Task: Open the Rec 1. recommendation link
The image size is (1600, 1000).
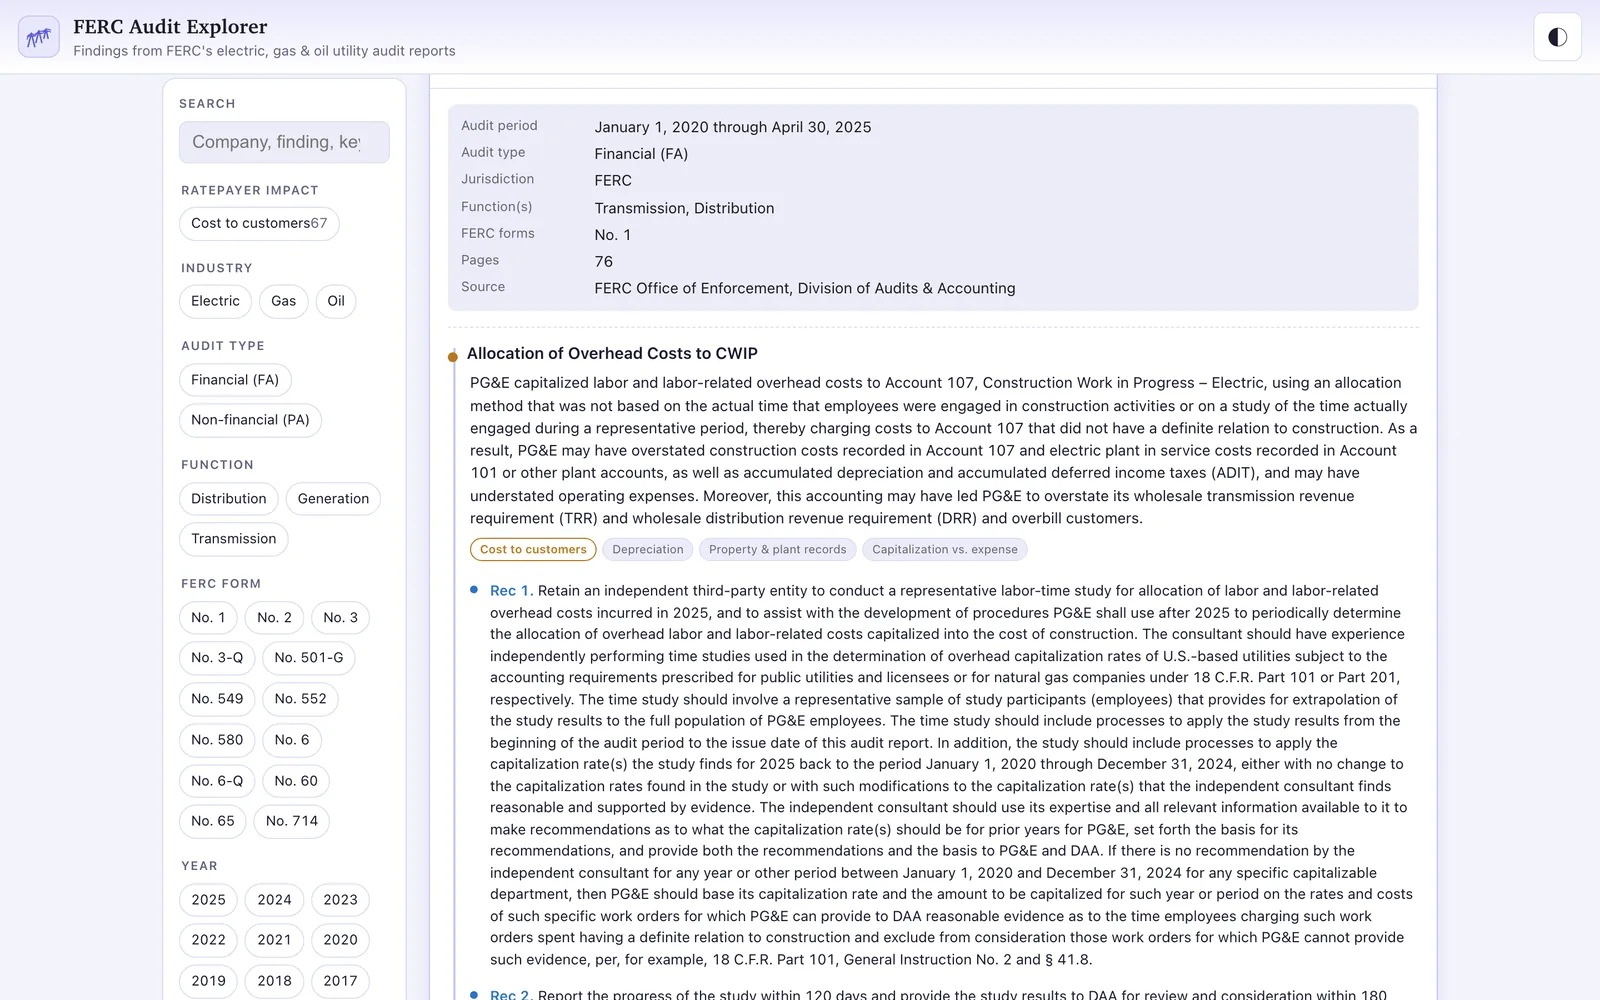Action: click(511, 591)
